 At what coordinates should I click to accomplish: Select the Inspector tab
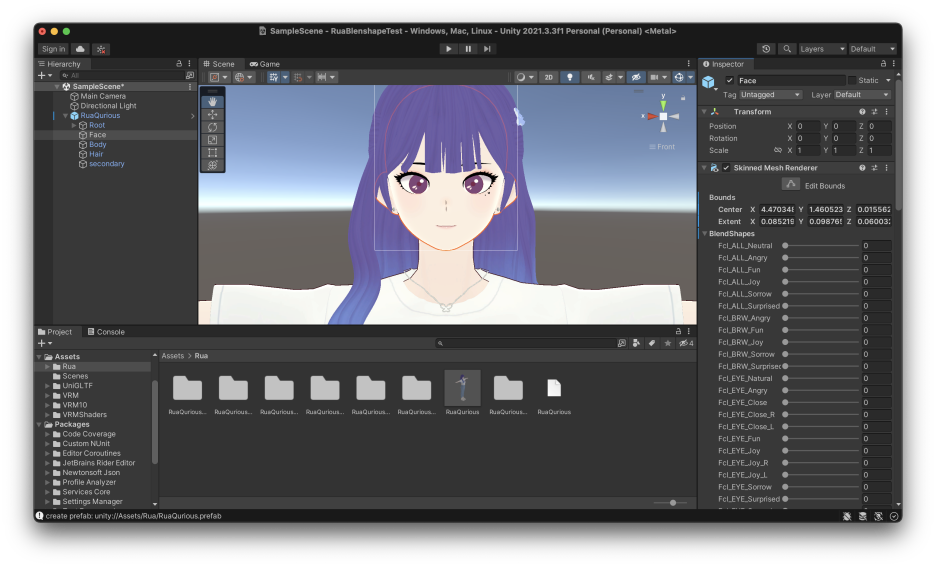pyautogui.click(x=723, y=64)
